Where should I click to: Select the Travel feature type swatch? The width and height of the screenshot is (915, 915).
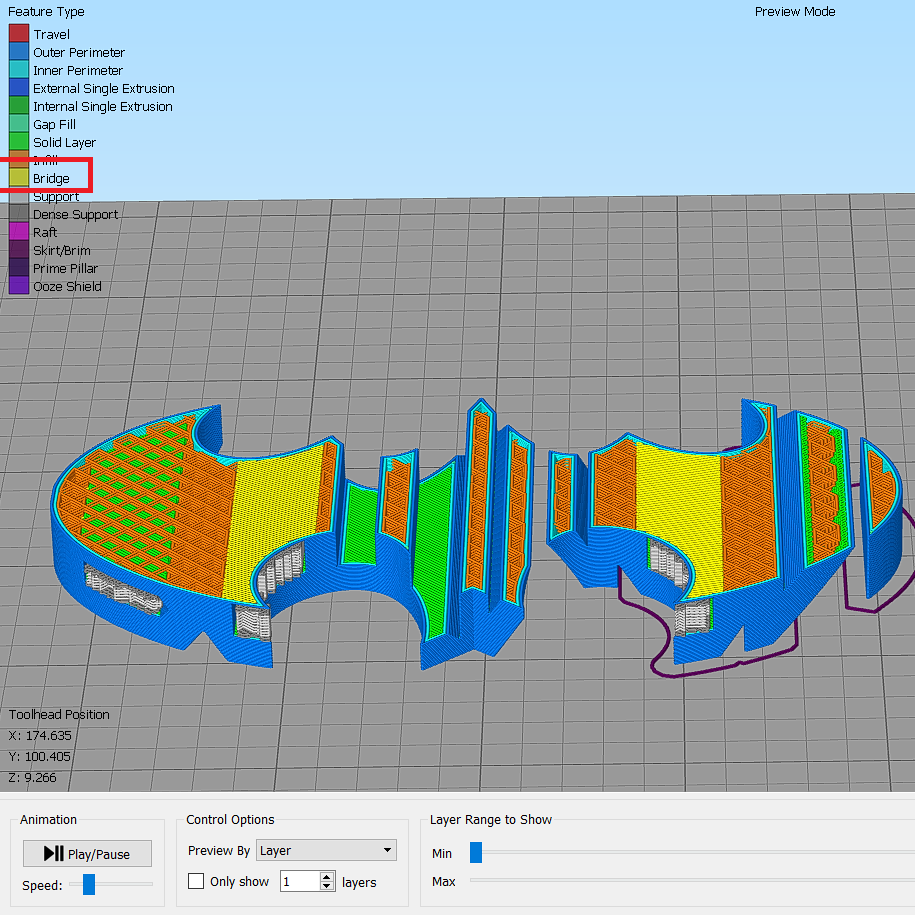(x=18, y=33)
